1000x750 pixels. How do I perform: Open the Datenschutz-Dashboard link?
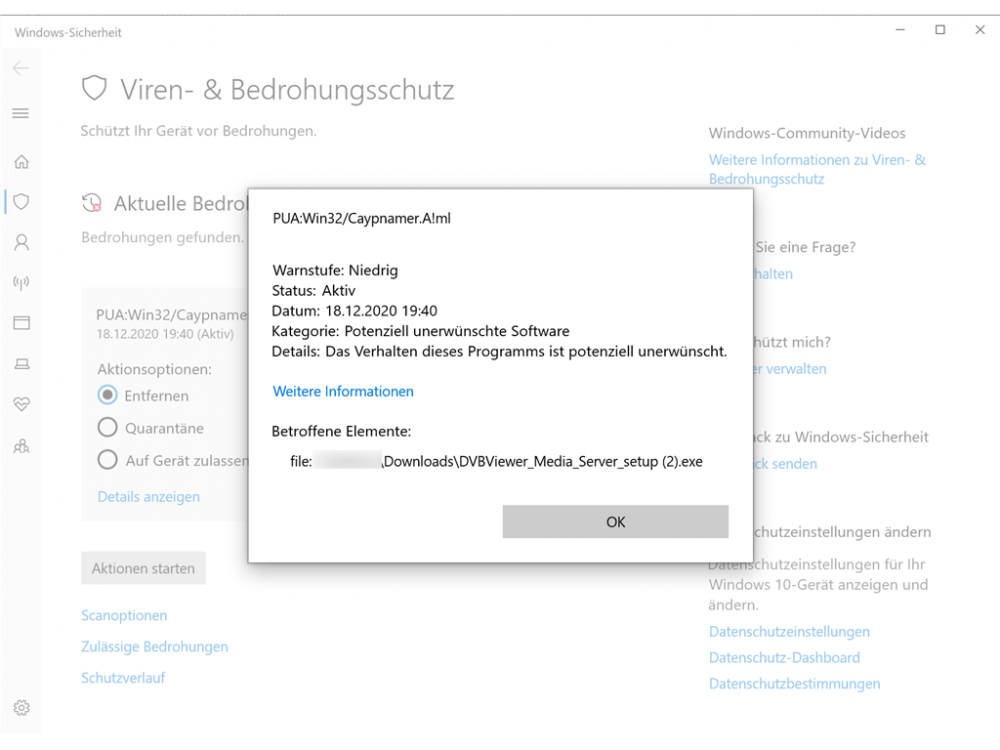tap(784, 658)
